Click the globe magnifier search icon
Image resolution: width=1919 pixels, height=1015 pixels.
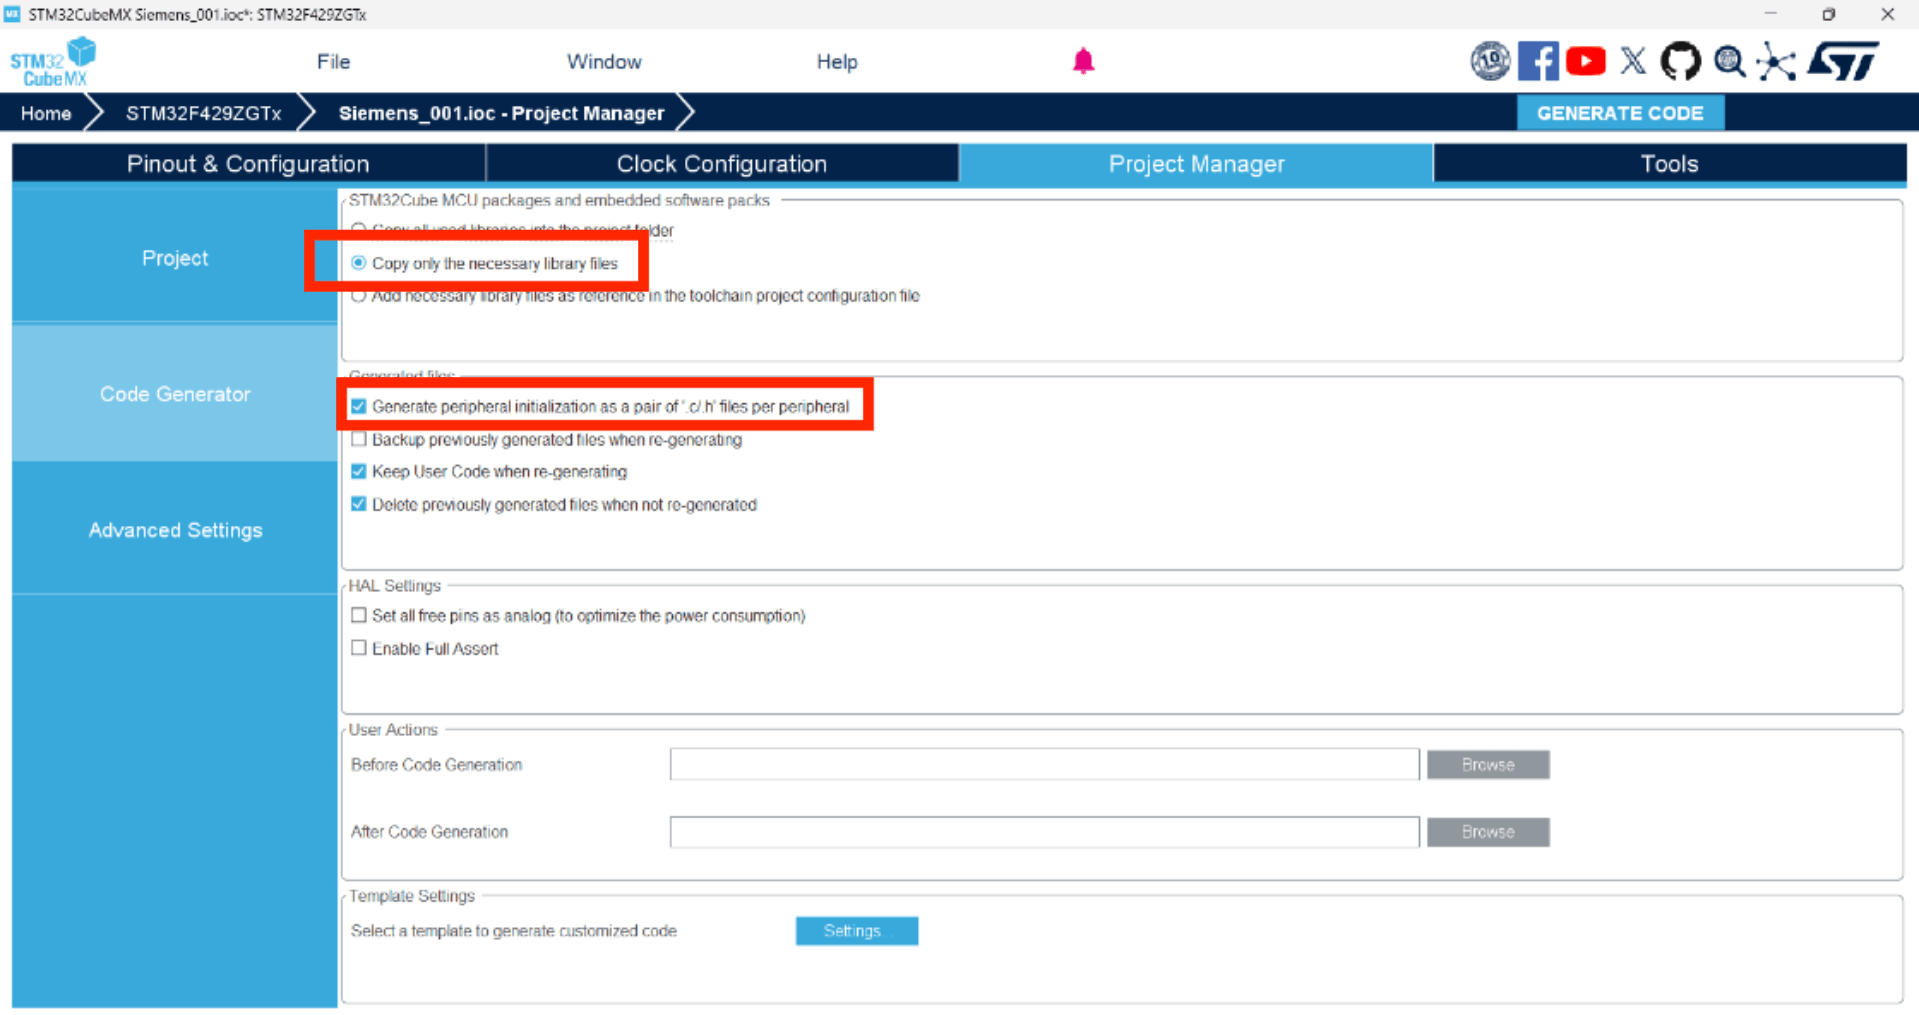(x=1729, y=62)
